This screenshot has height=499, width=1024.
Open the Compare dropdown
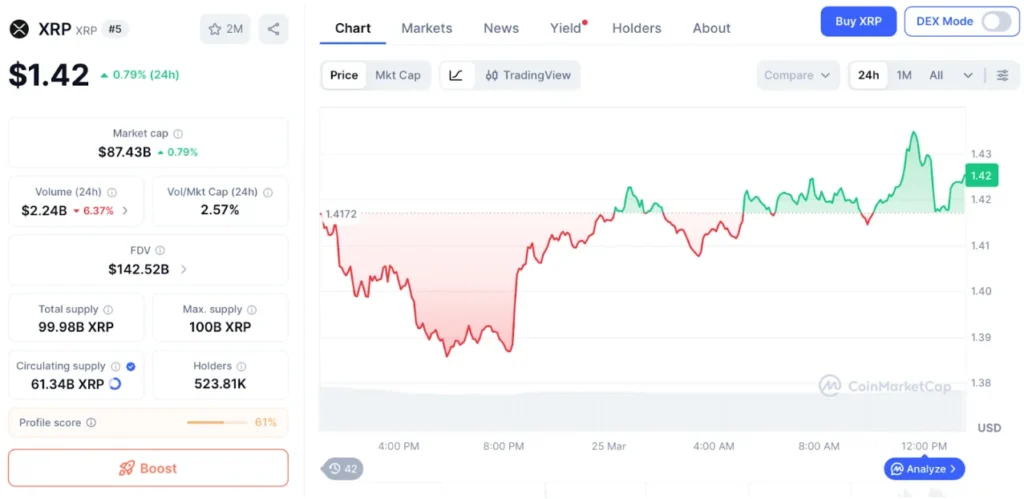coord(797,75)
